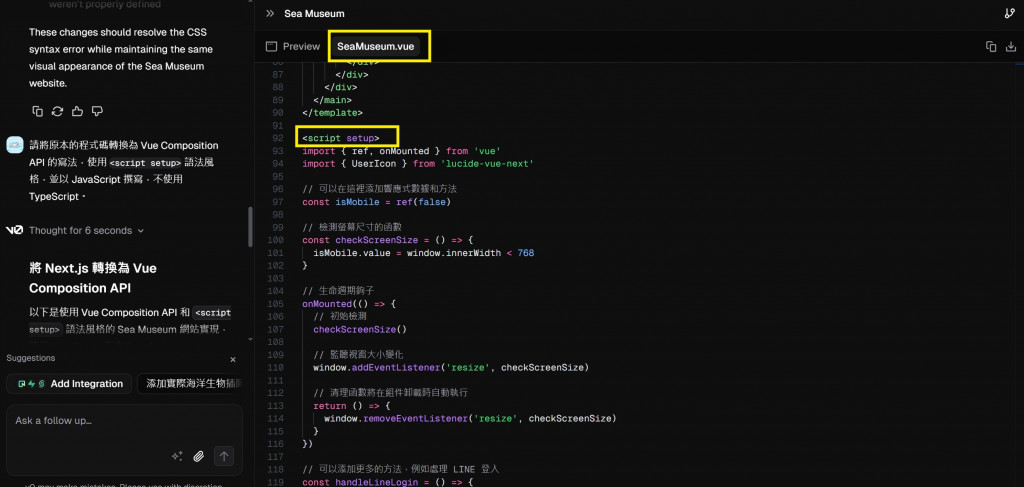Give the response a thumbs down
The width and height of the screenshot is (1024, 487).
click(x=97, y=111)
